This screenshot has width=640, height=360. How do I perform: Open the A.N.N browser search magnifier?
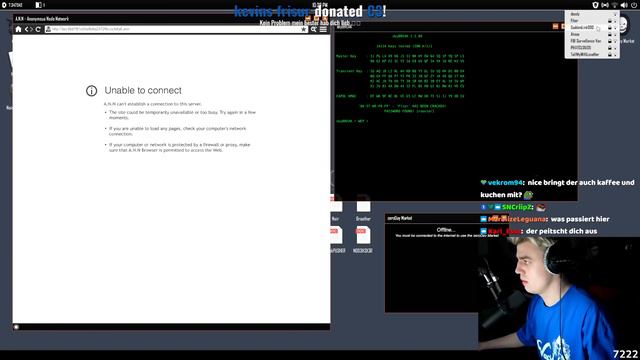[313, 29]
